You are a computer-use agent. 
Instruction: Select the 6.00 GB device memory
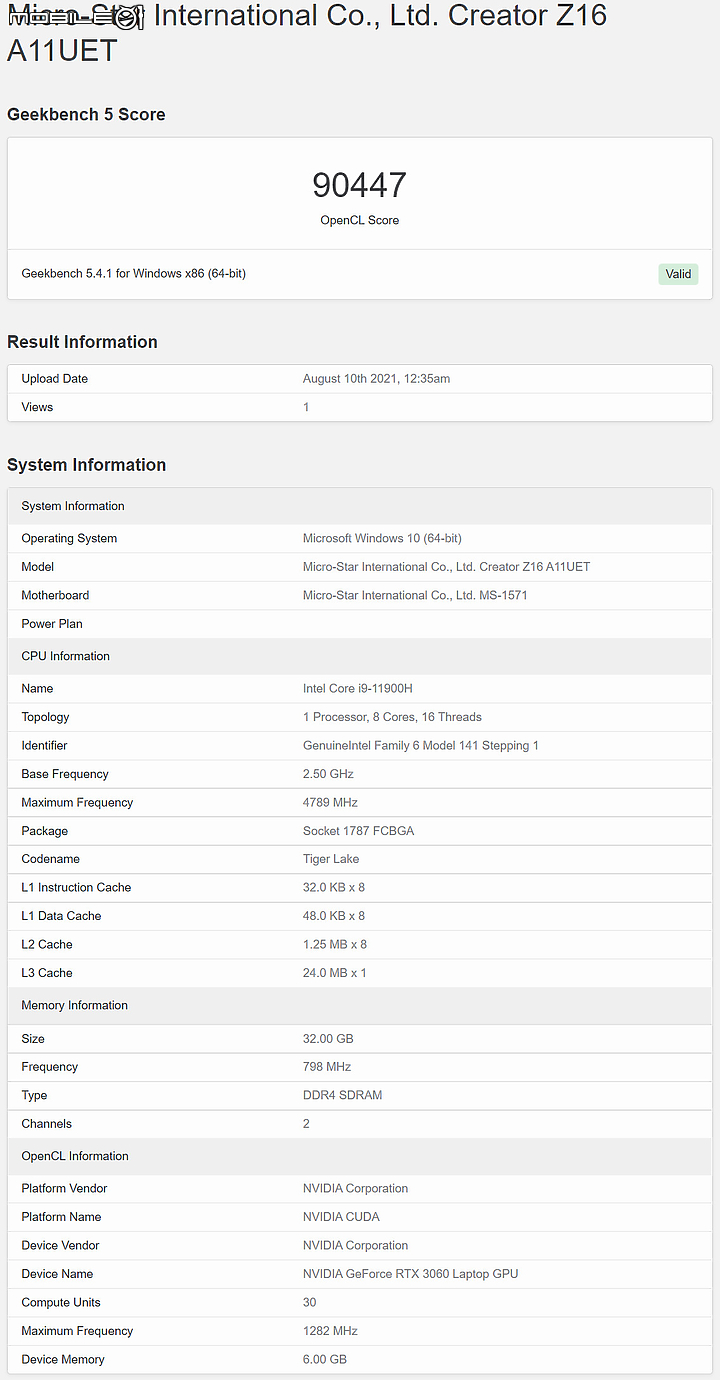pos(325,1360)
